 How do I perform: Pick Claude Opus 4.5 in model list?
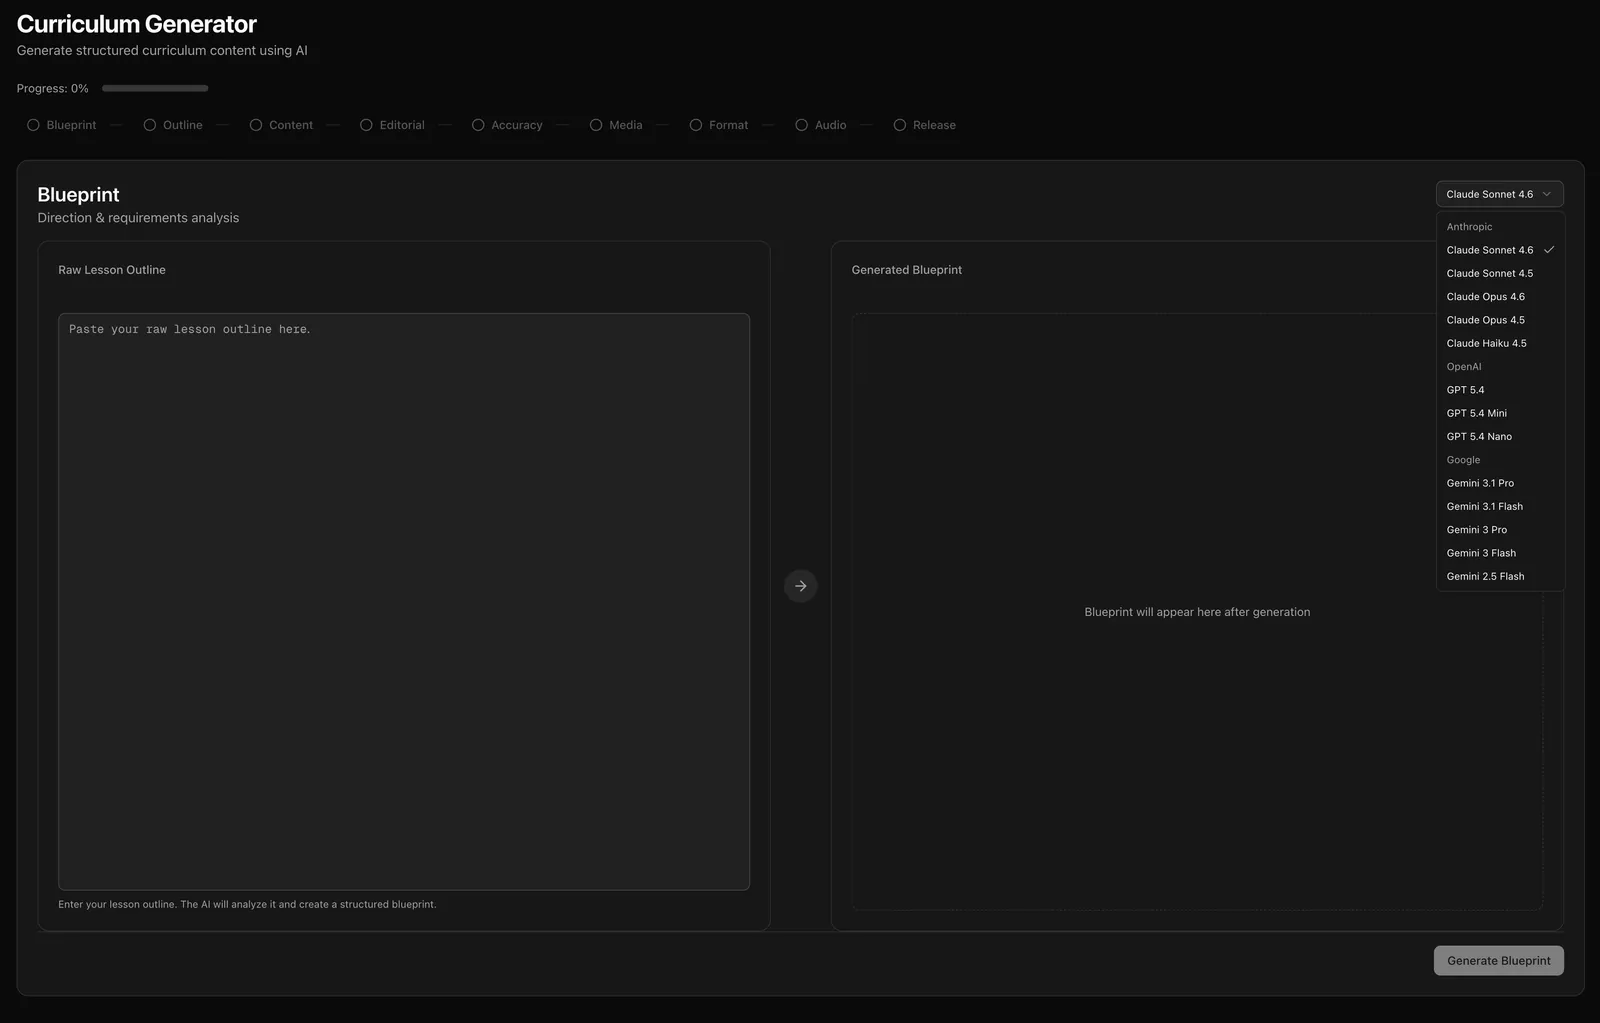click(1500, 320)
